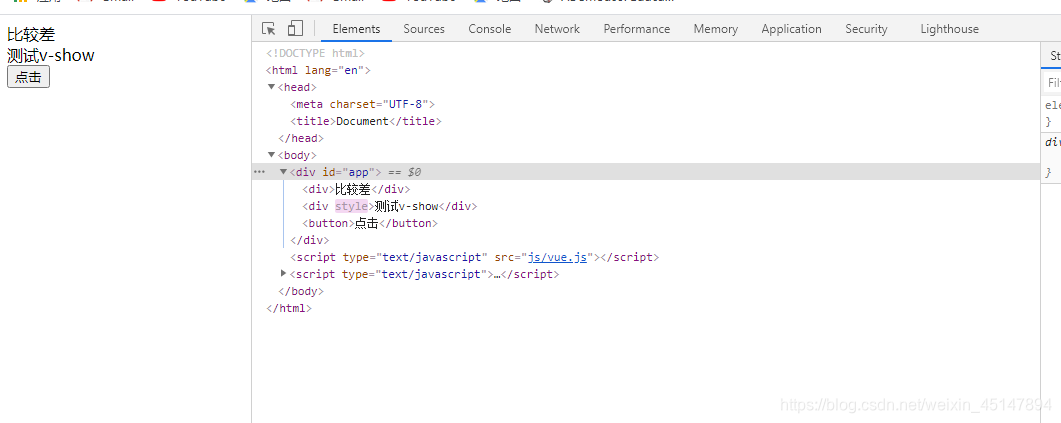Collapse the div id="app" node
Viewport: 1061px width, 423px height.
(x=284, y=172)
